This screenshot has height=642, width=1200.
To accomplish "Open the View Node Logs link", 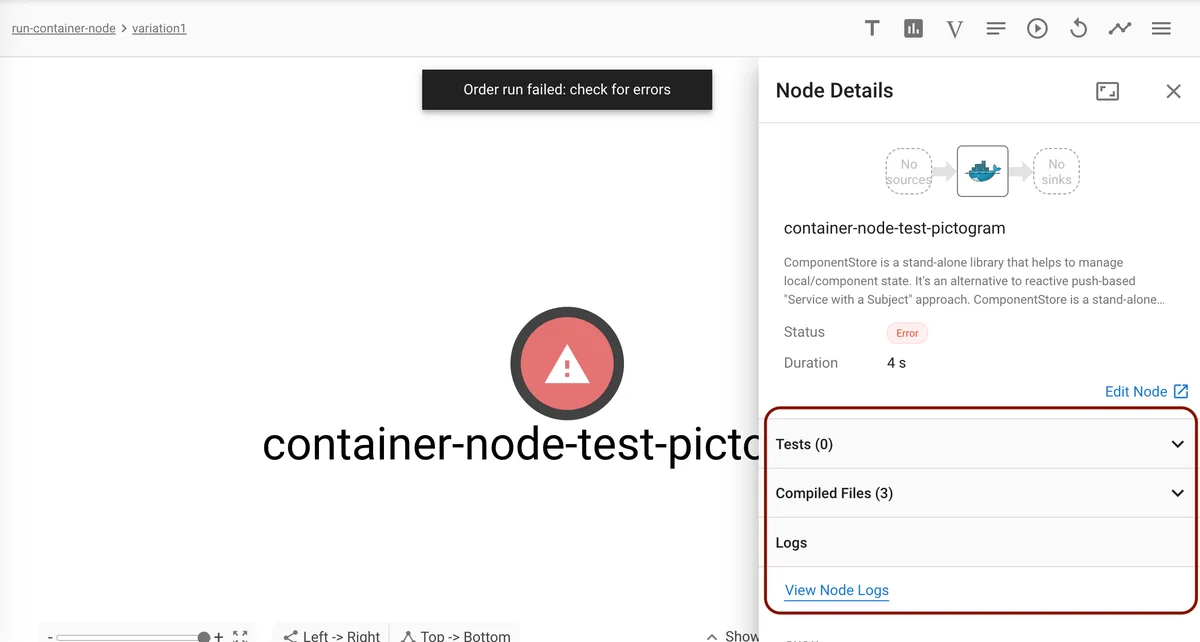I will coord(836,590).
